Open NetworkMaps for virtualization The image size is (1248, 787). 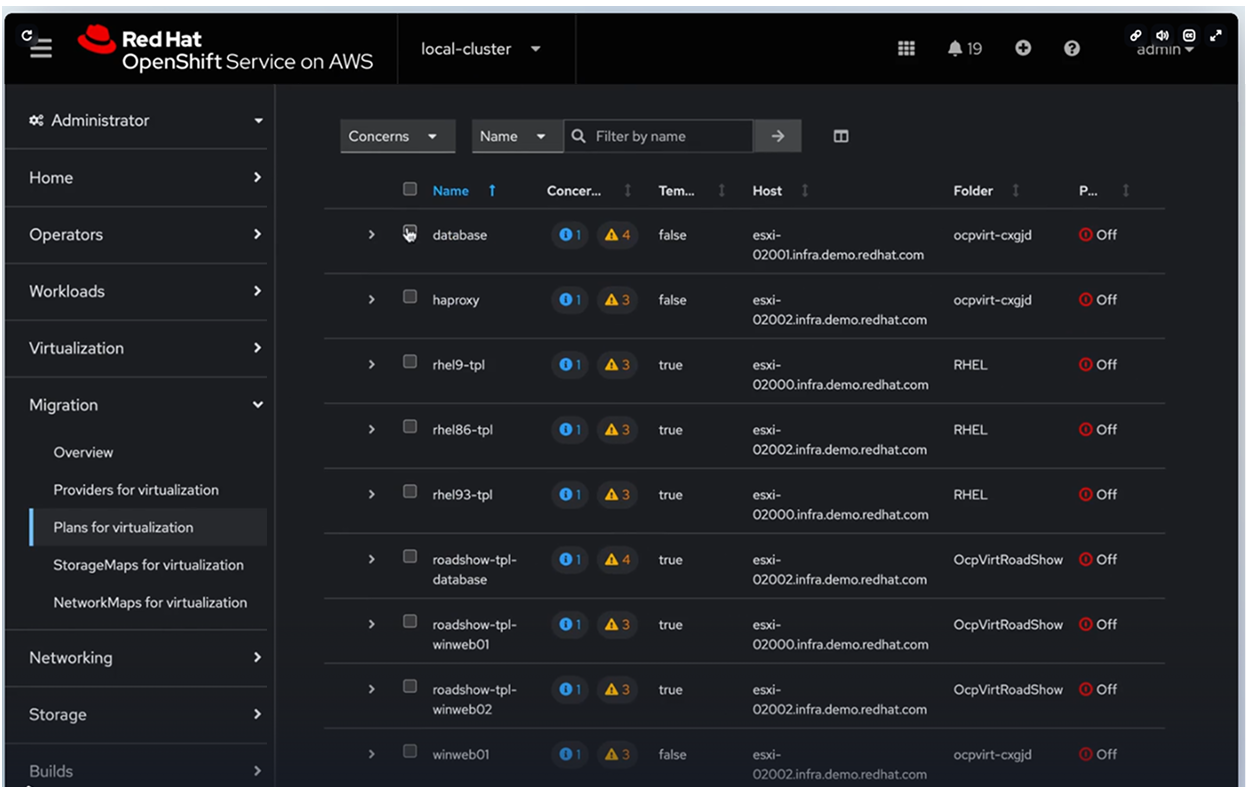150,603
